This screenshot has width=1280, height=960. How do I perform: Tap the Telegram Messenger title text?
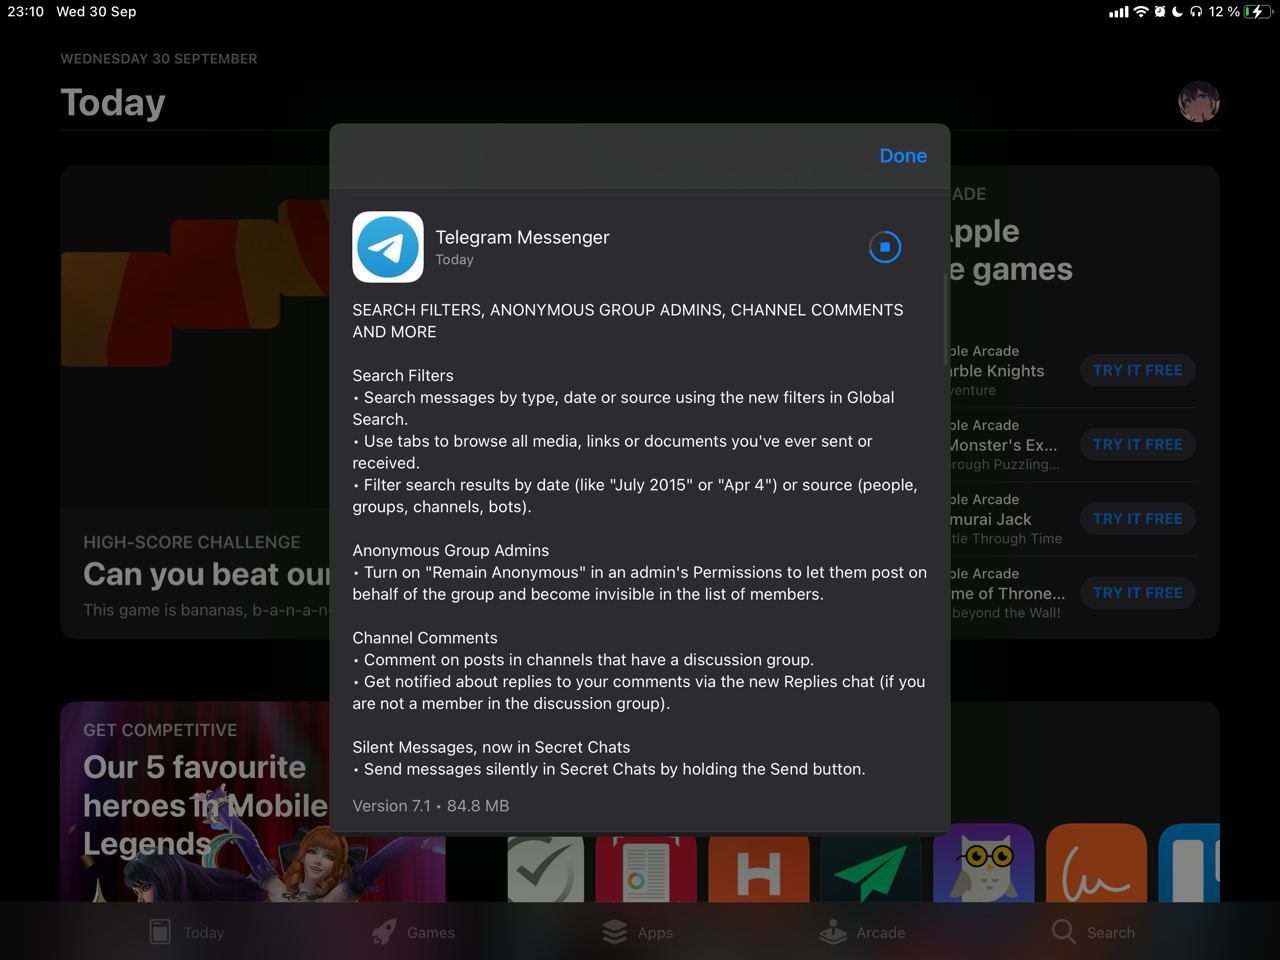point(522,237)
